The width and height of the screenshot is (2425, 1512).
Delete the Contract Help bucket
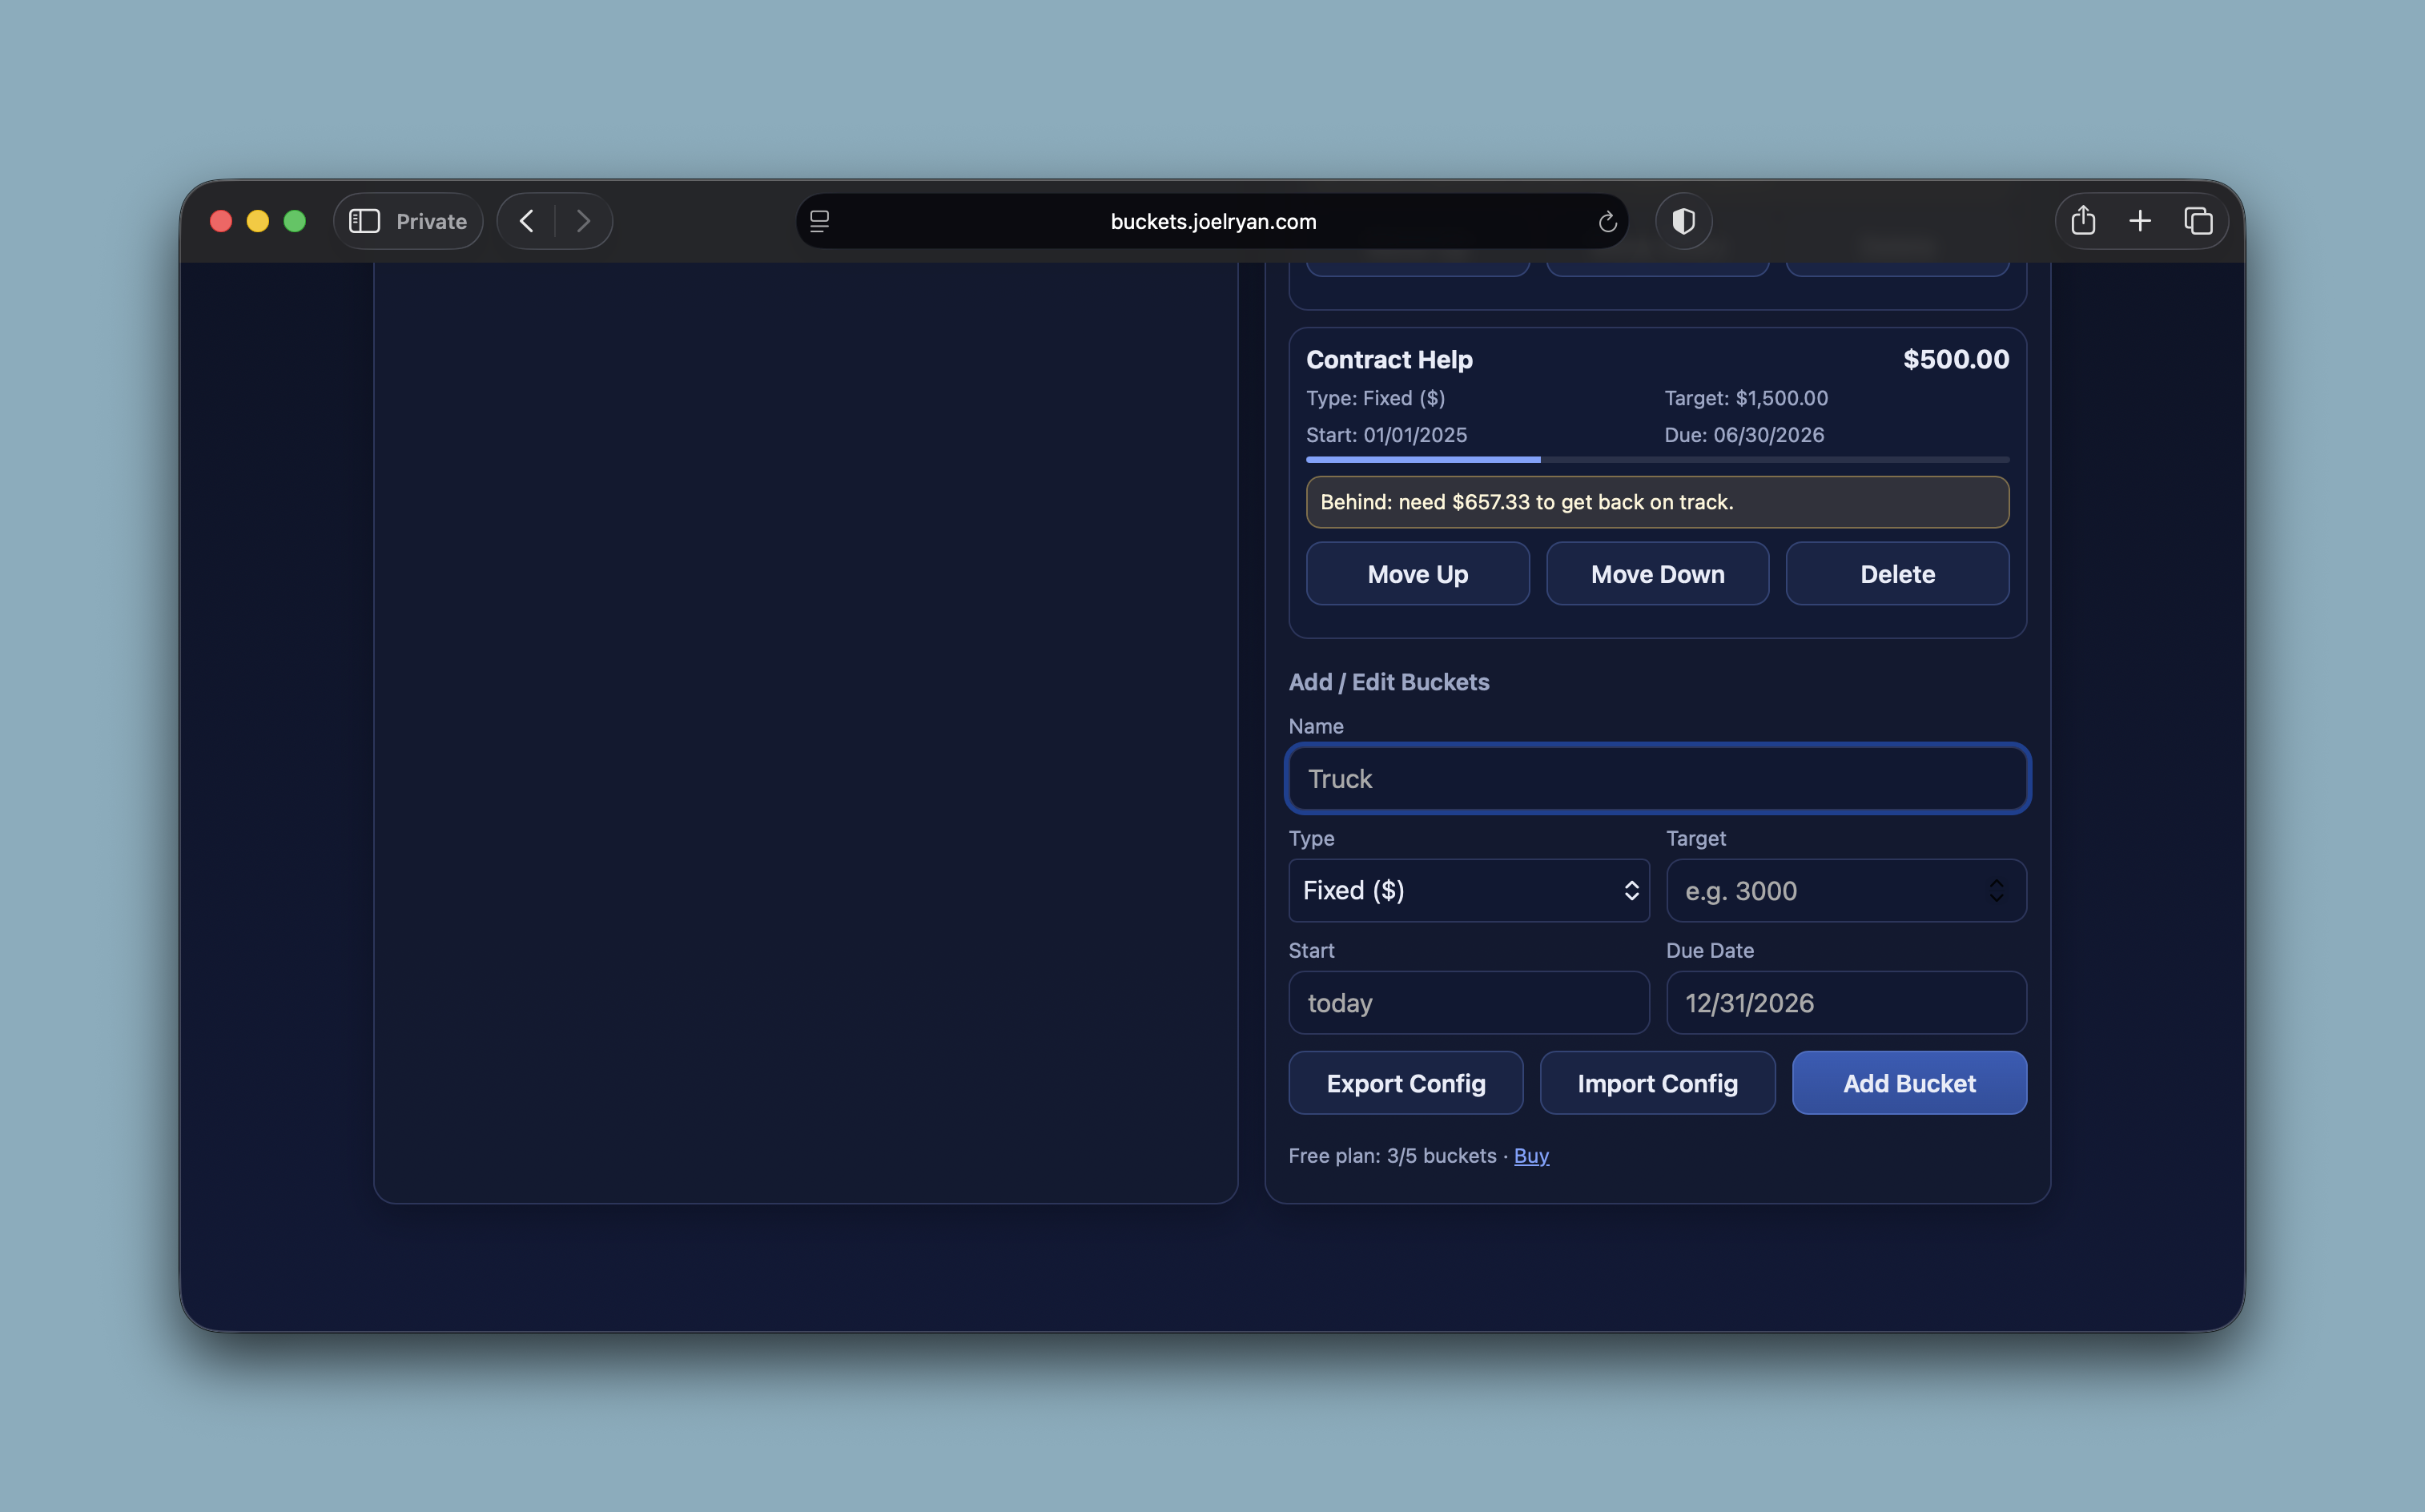coord(1896,574)
